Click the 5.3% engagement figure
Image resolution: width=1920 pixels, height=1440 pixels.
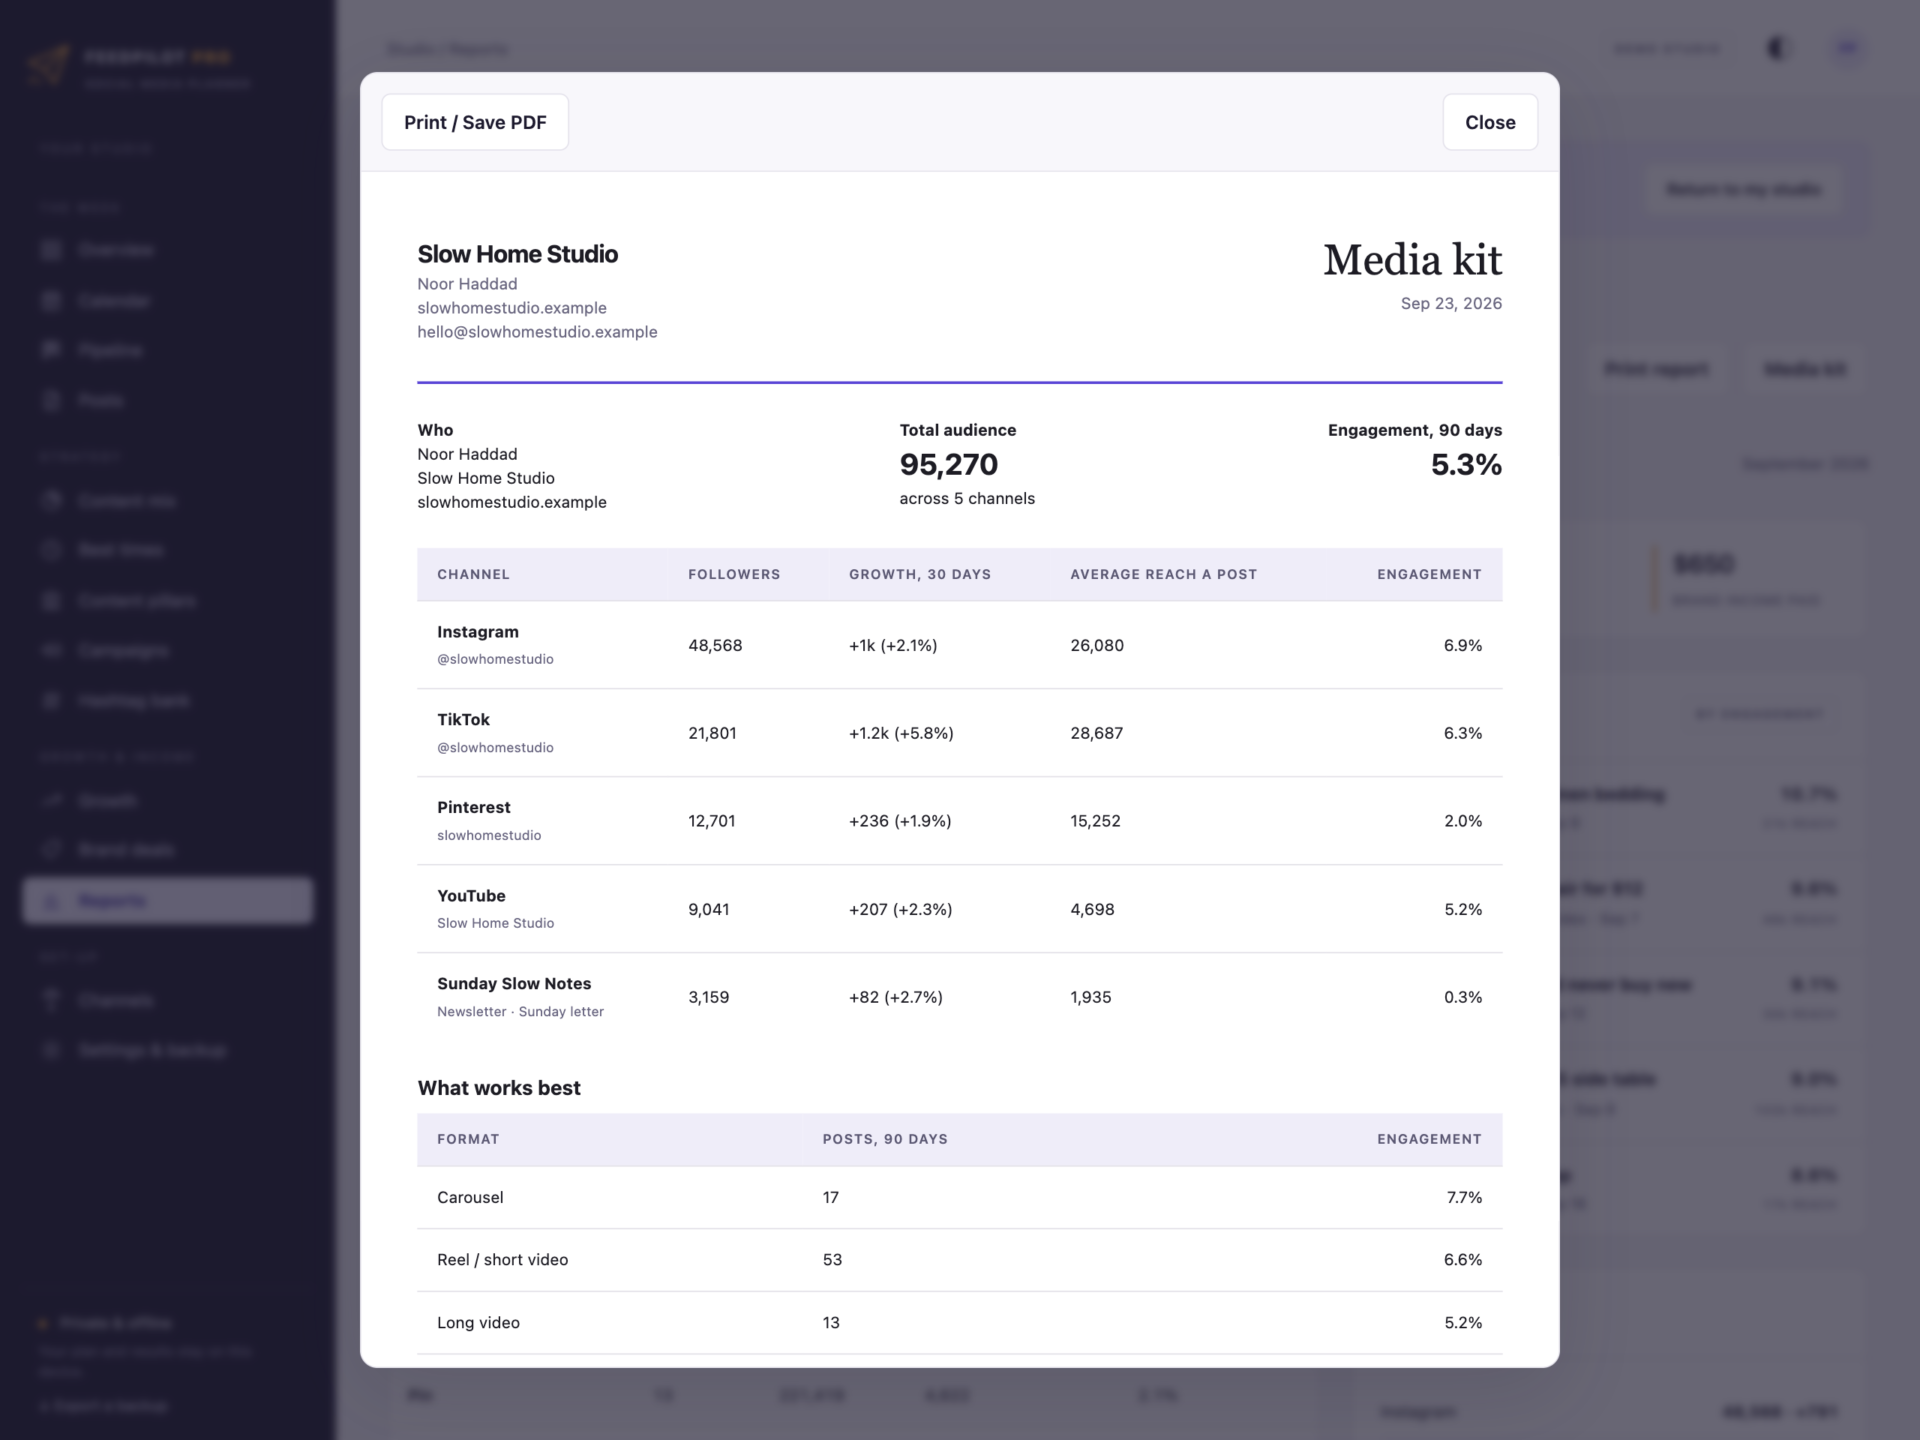[x=1466, y=464]
